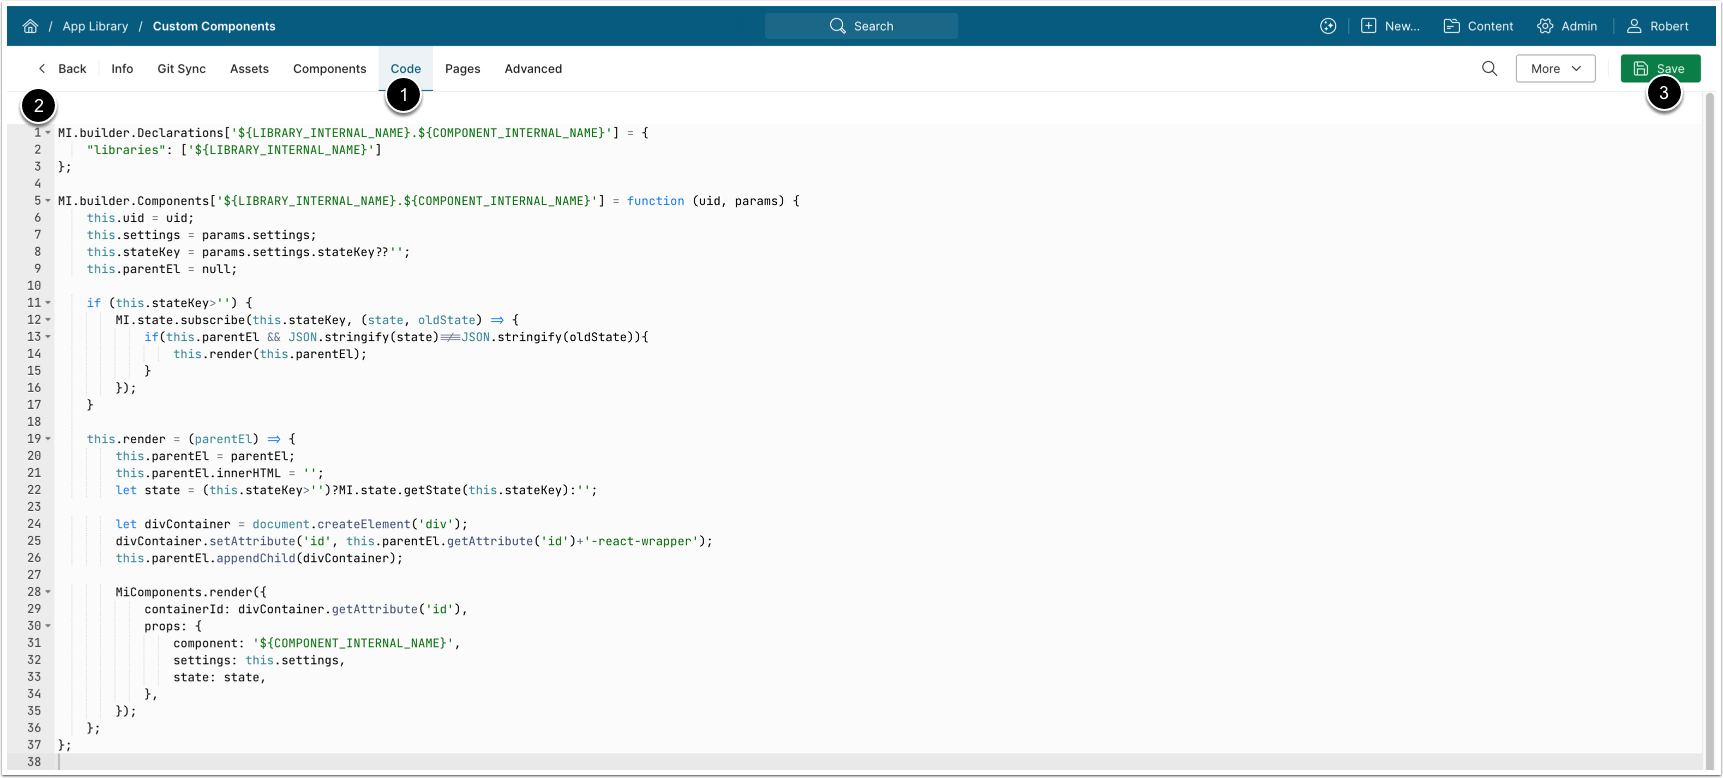Open Admin gear settings

point(1545,26)
